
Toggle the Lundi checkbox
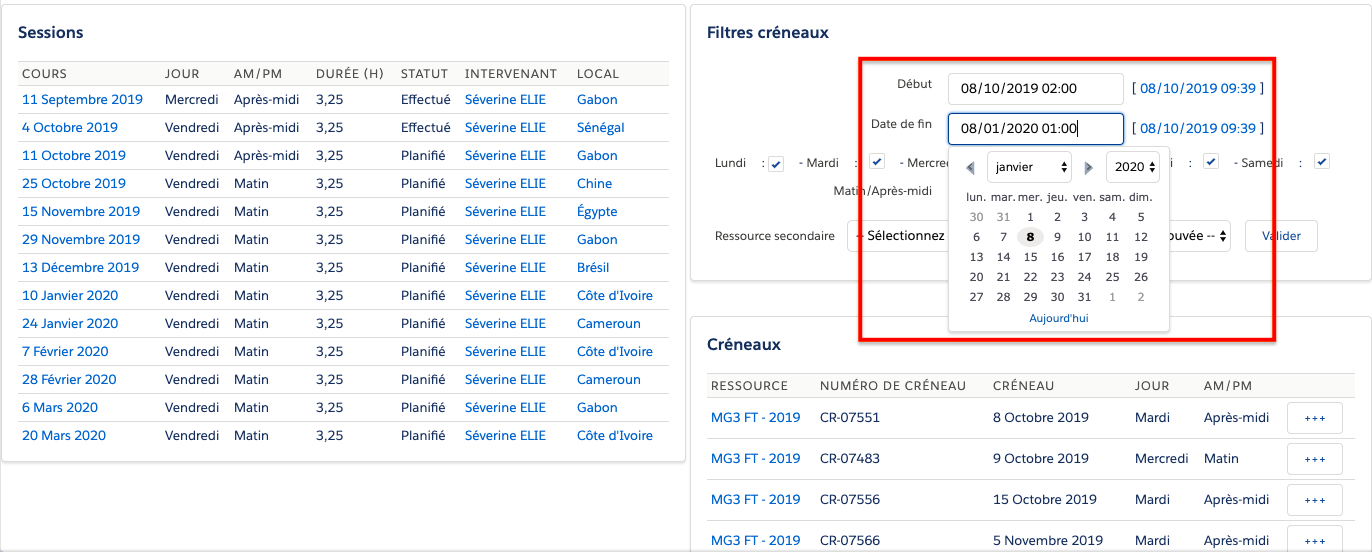(x=776, y=164)
